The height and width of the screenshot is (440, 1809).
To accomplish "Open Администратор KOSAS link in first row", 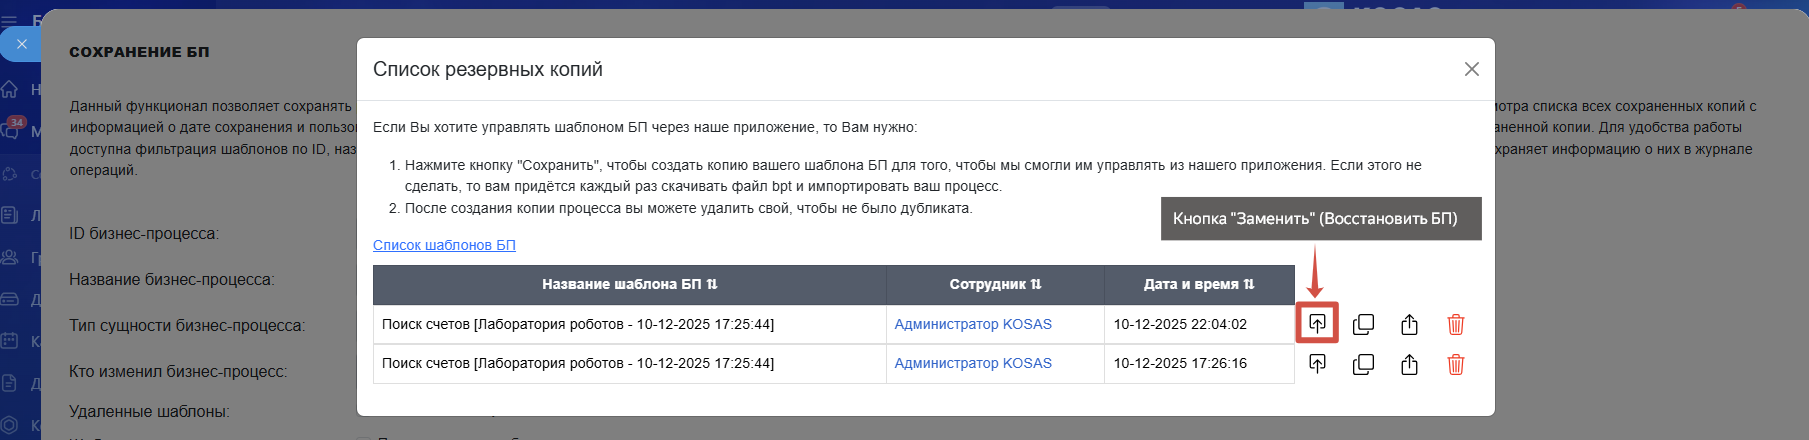I will click(x=973, y=324).
